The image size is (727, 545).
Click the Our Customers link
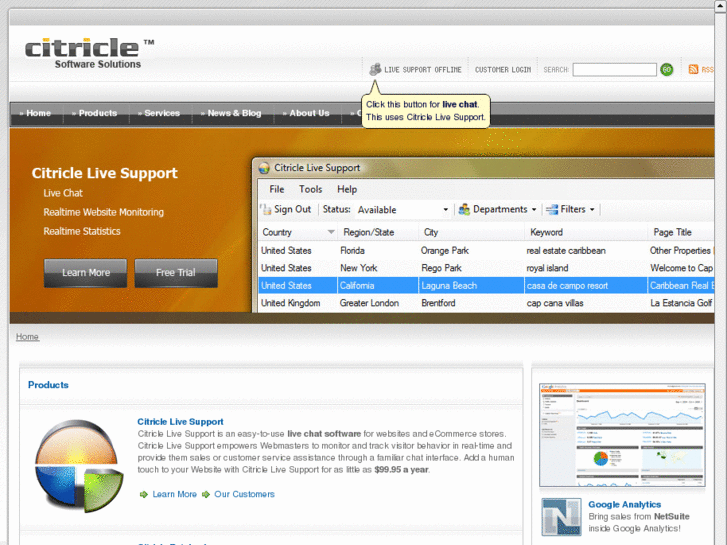[244, 494]
